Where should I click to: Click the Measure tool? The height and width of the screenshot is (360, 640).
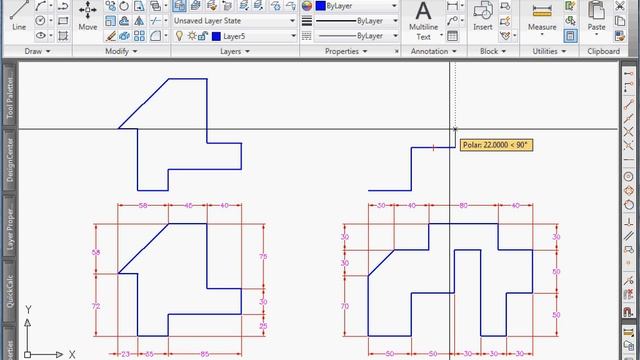point(542,16)
